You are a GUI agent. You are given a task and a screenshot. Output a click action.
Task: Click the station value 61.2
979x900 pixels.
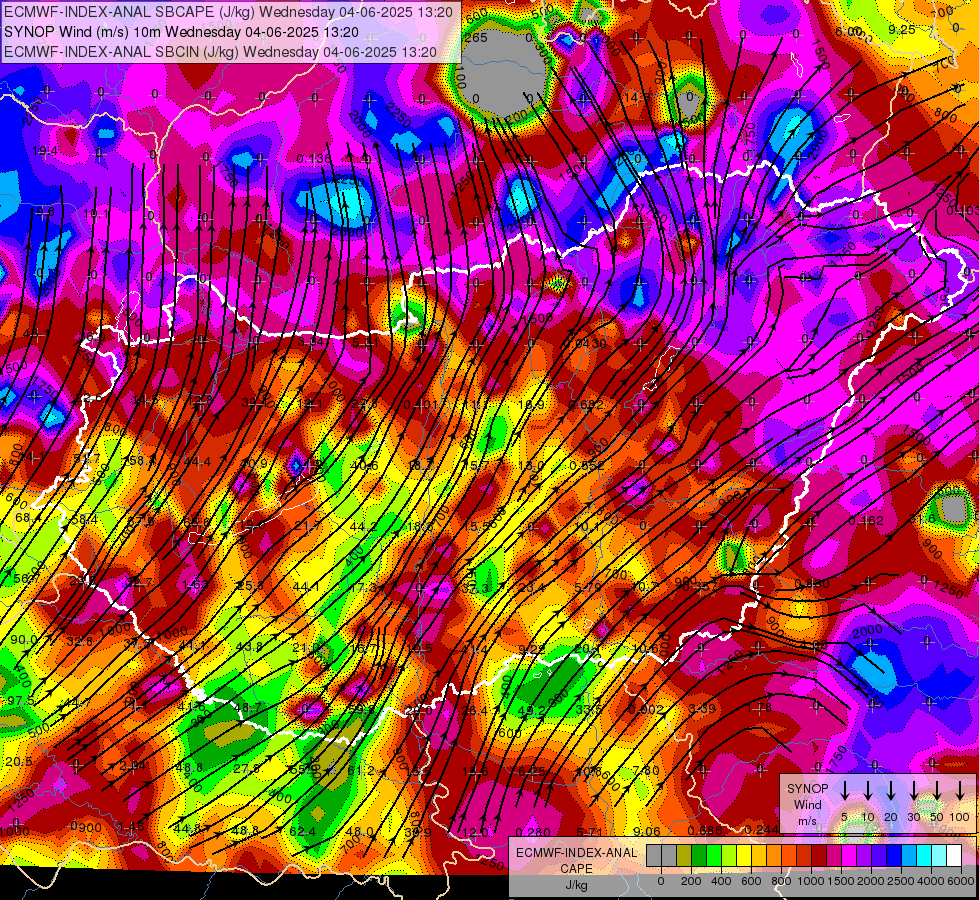pos(360,771)
